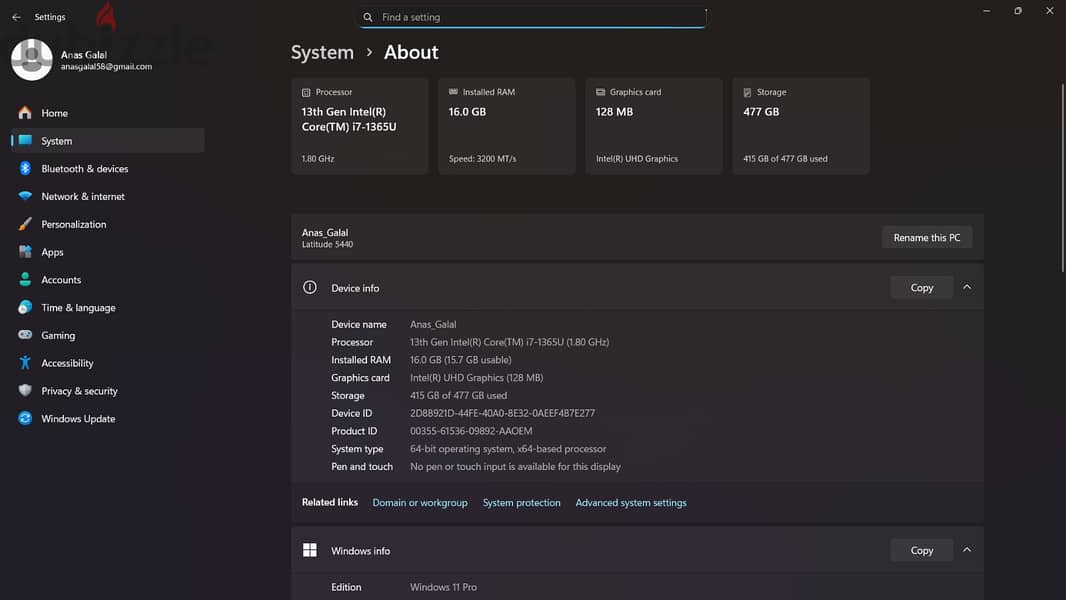The image size is (1066, 600).
Task: Click the Windows Update refresh icon
Action: (25, 419)
